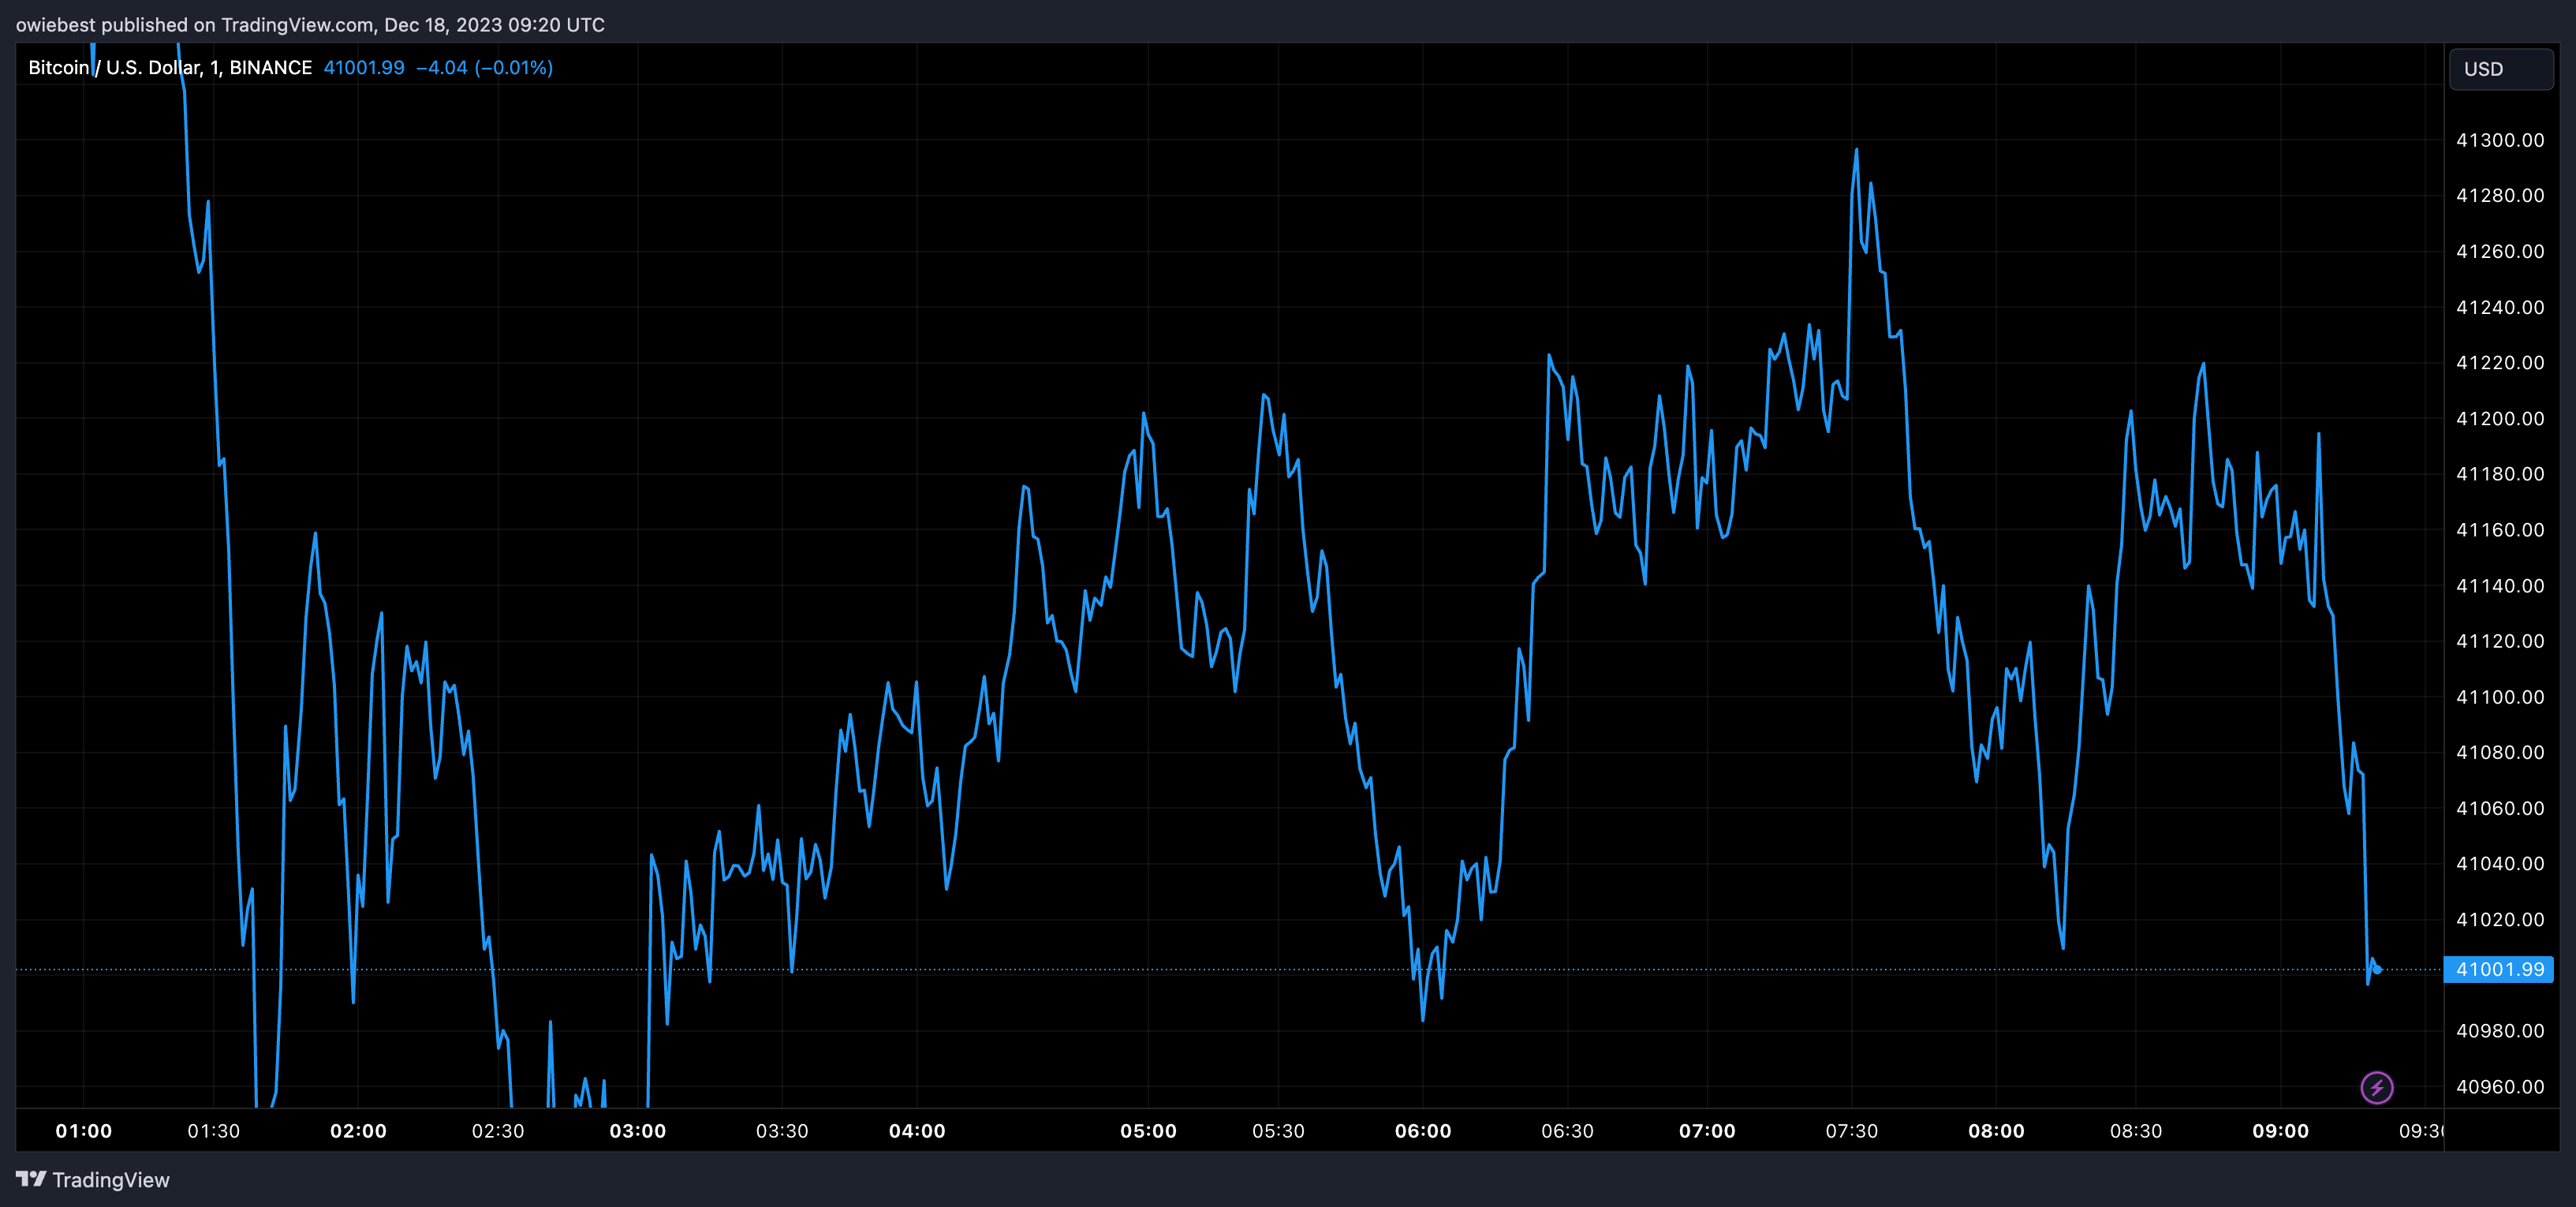Image resolution: width=2576 pixels, height=1207 pixels.
Task: Click the 06:30 time axis label
Action: pos(1567,1131)
